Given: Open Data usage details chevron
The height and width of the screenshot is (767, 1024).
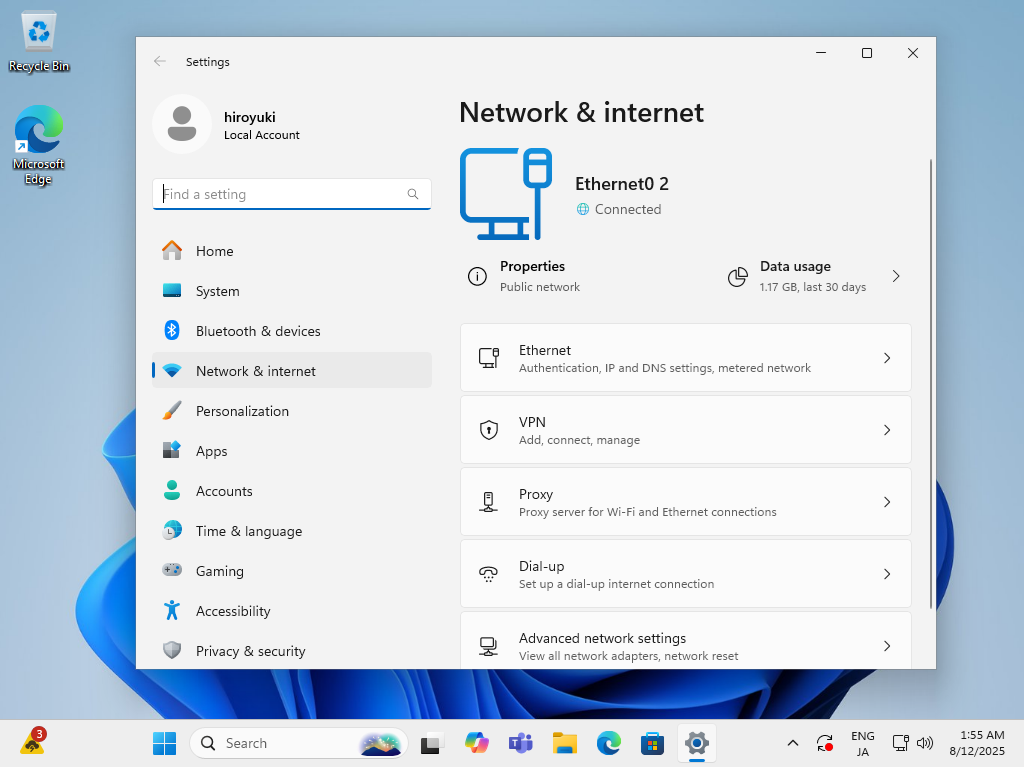Looking at the screenshot, I should tap(895, 276).
